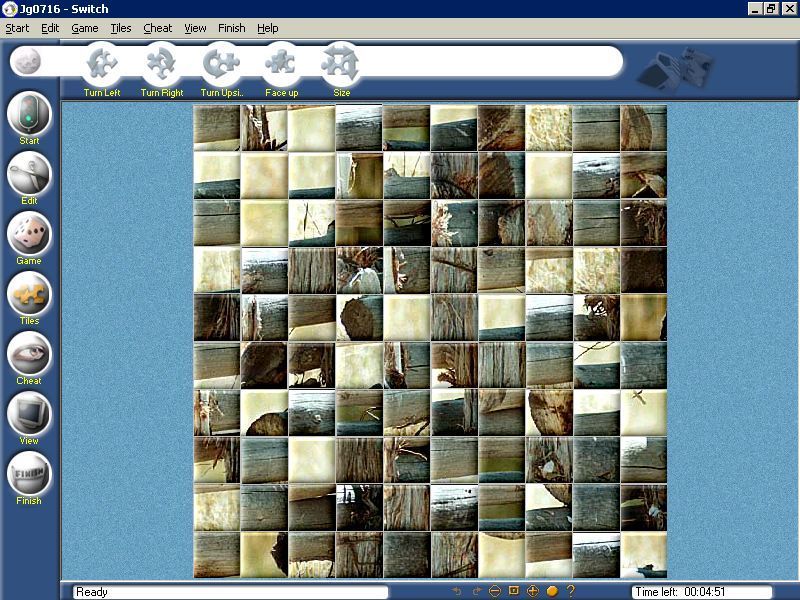Open the Game menu
The height and width of the screenshot is (600, 800).
pos(84,28)
